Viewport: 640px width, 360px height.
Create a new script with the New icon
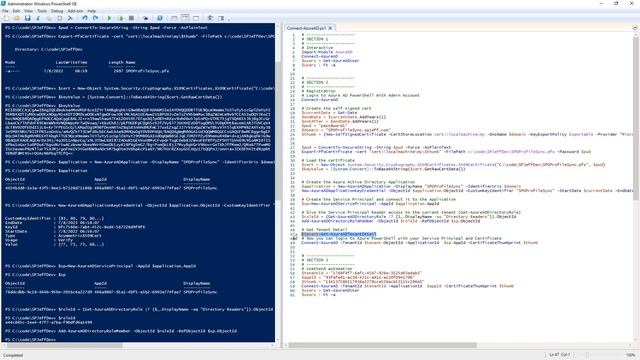(6, 18)
